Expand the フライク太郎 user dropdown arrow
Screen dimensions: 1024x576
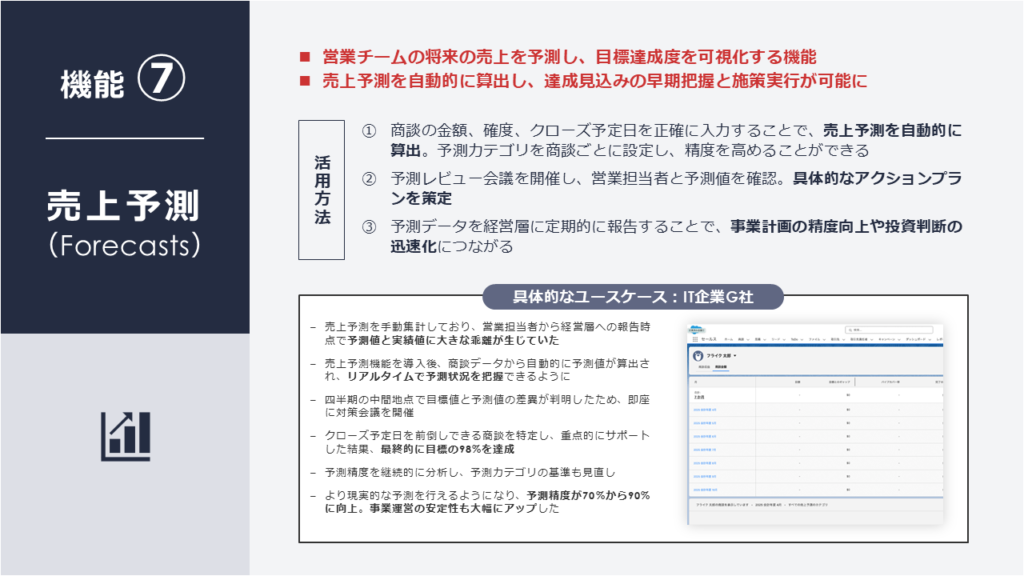point(736,355)
